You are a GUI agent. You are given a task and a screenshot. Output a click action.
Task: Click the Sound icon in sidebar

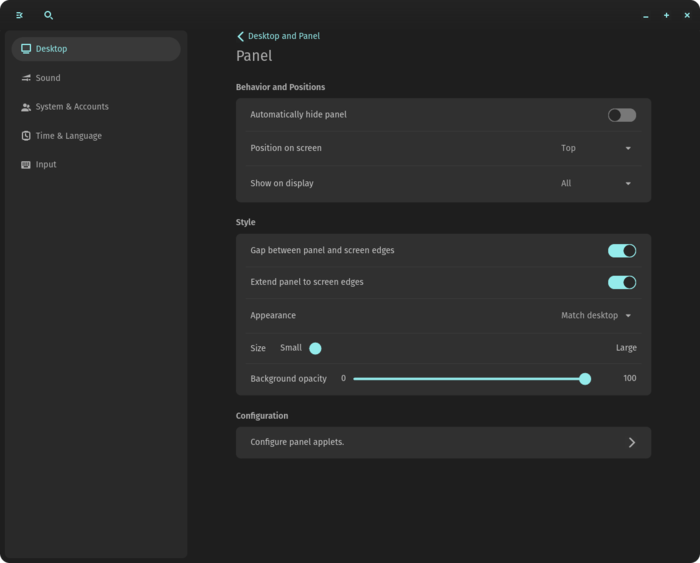pyautogui.click(x=26, y=78)
